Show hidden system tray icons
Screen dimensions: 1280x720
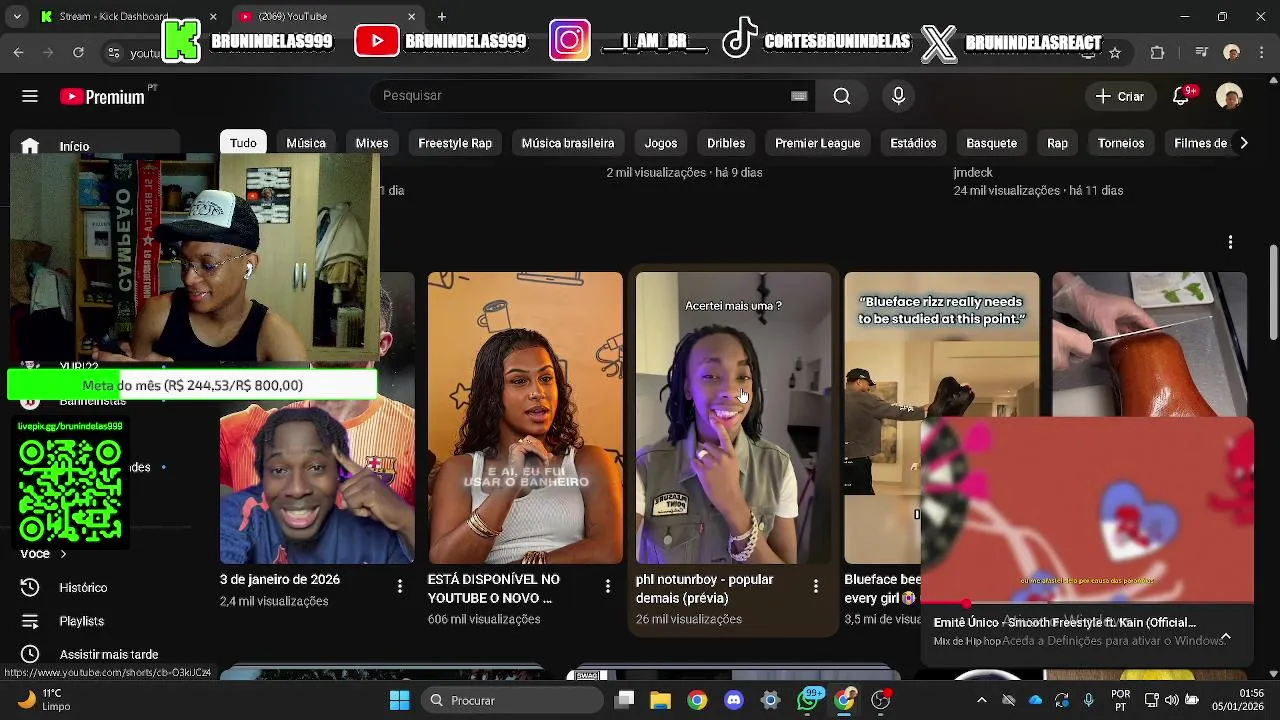click(x=982, y=700)
